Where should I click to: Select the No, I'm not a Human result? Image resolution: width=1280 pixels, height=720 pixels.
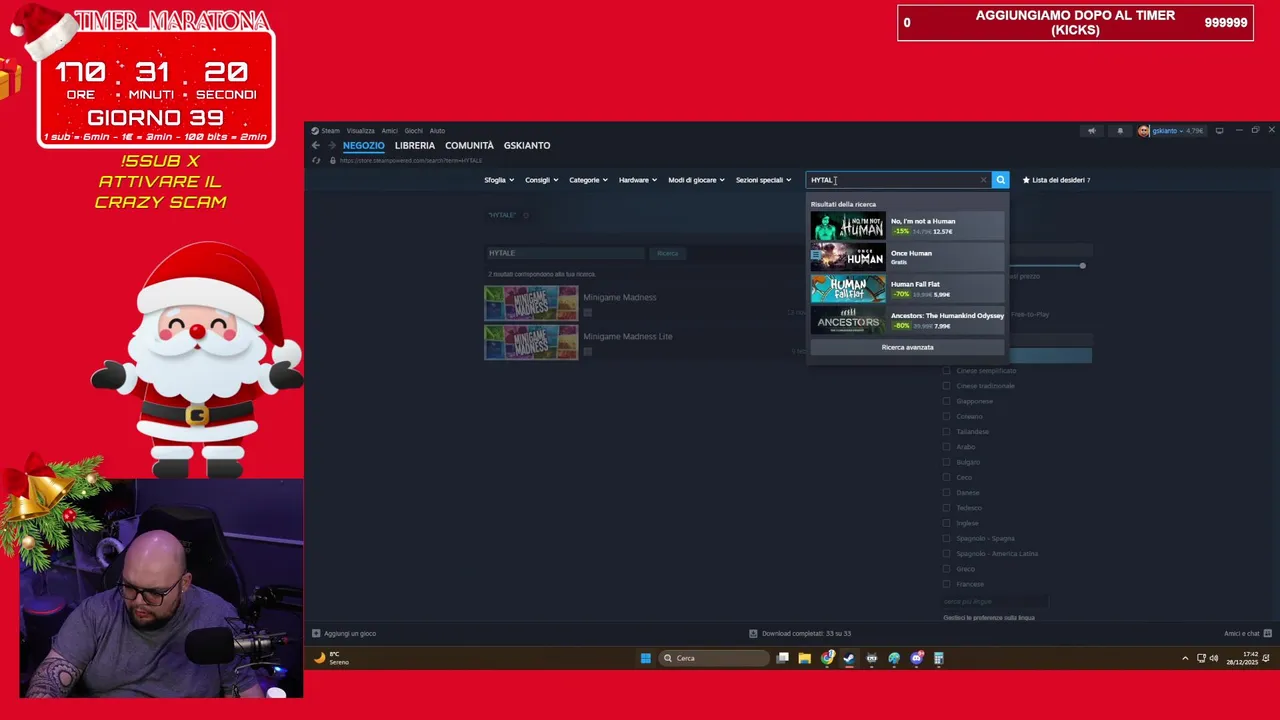click(907, 226)
